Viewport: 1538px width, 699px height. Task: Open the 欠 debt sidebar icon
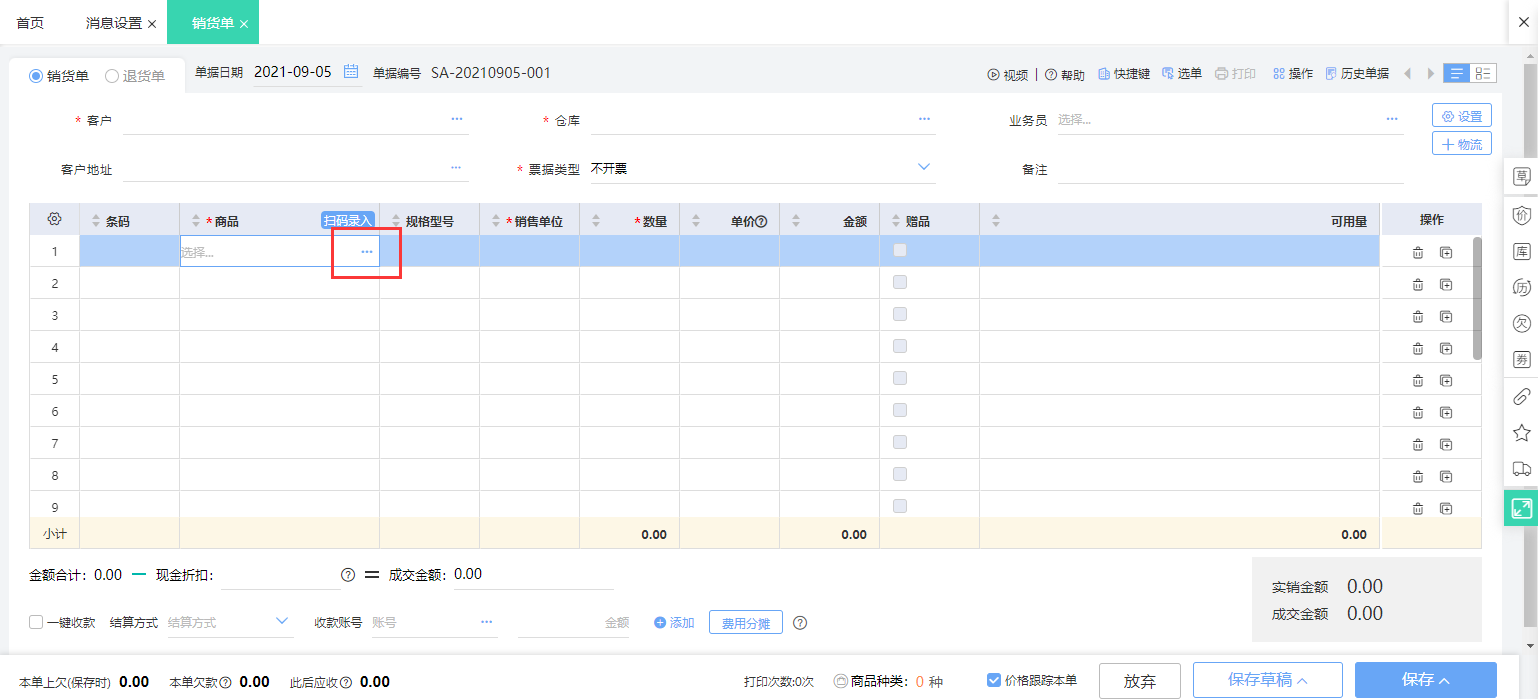1522,324
